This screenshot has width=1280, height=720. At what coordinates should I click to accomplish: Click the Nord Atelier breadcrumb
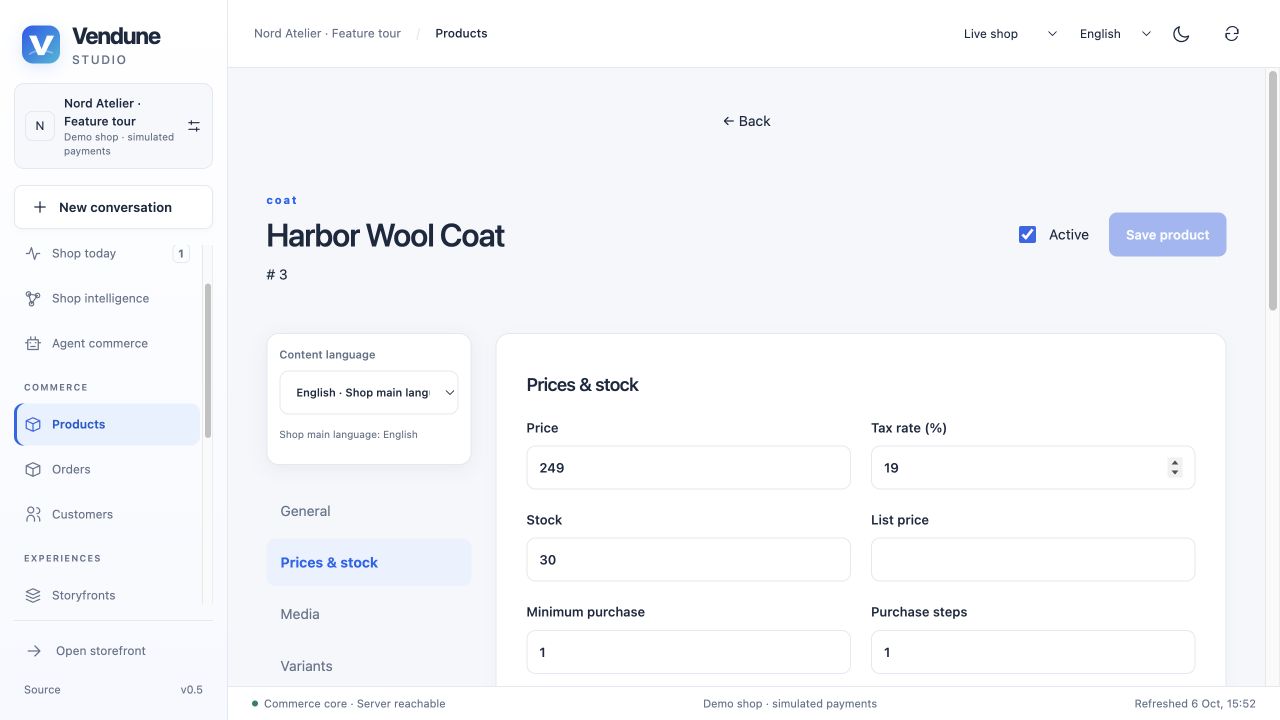(327, 33)
